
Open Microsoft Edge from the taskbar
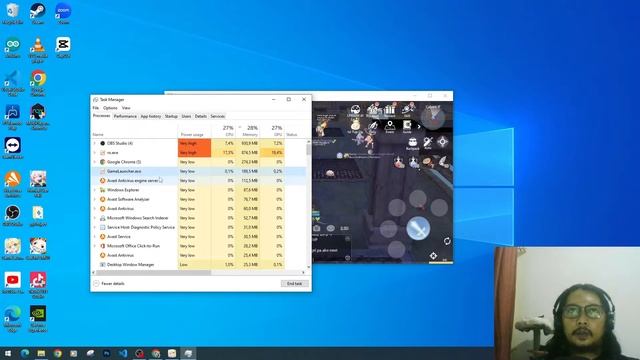click(24, 353)
